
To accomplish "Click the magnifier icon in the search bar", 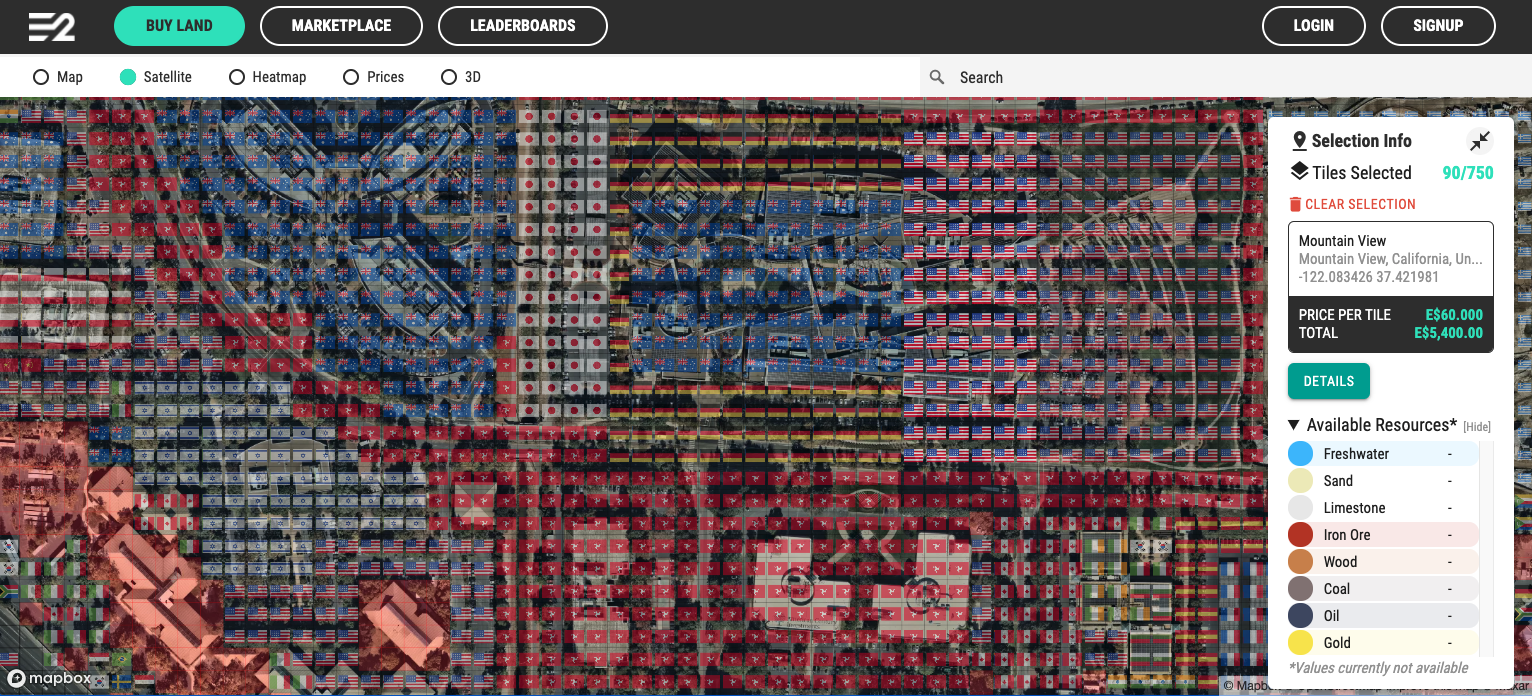I will coord(937,77).
